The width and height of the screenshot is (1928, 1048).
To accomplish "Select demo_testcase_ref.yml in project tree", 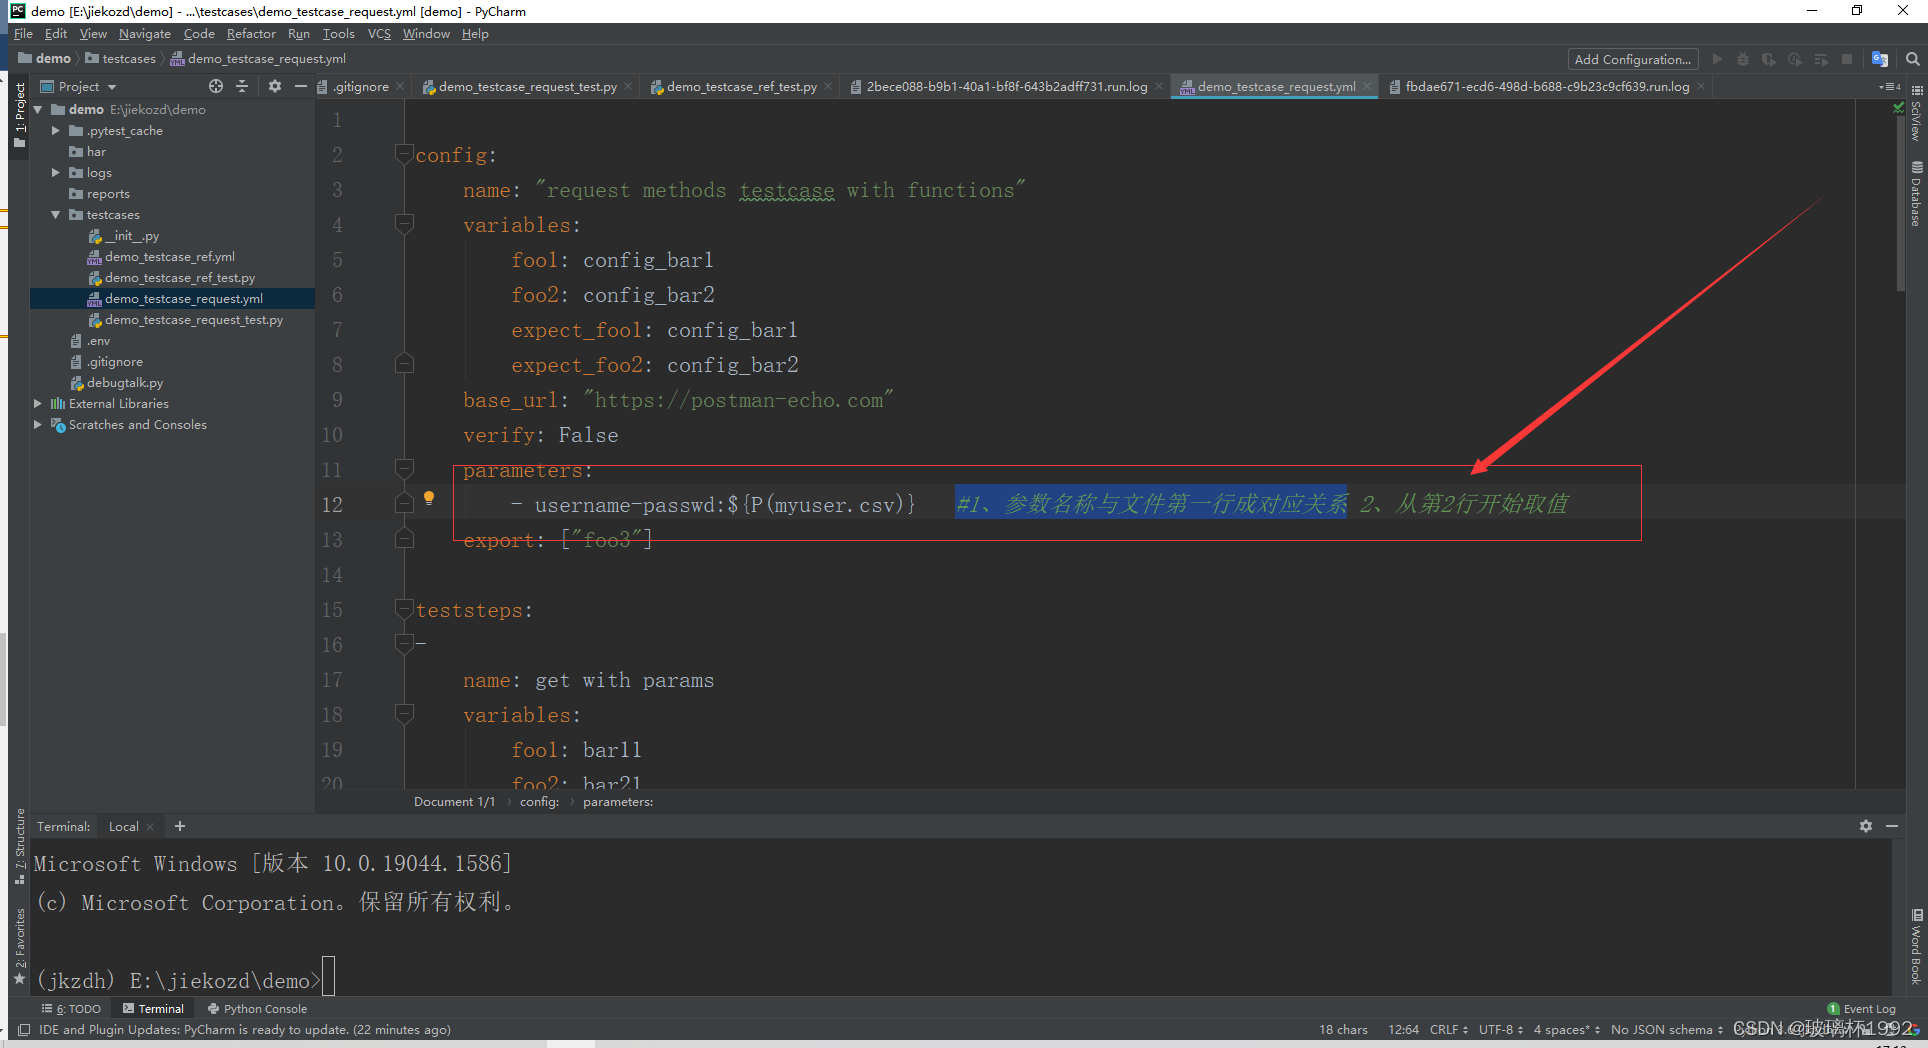I will 170,257.
